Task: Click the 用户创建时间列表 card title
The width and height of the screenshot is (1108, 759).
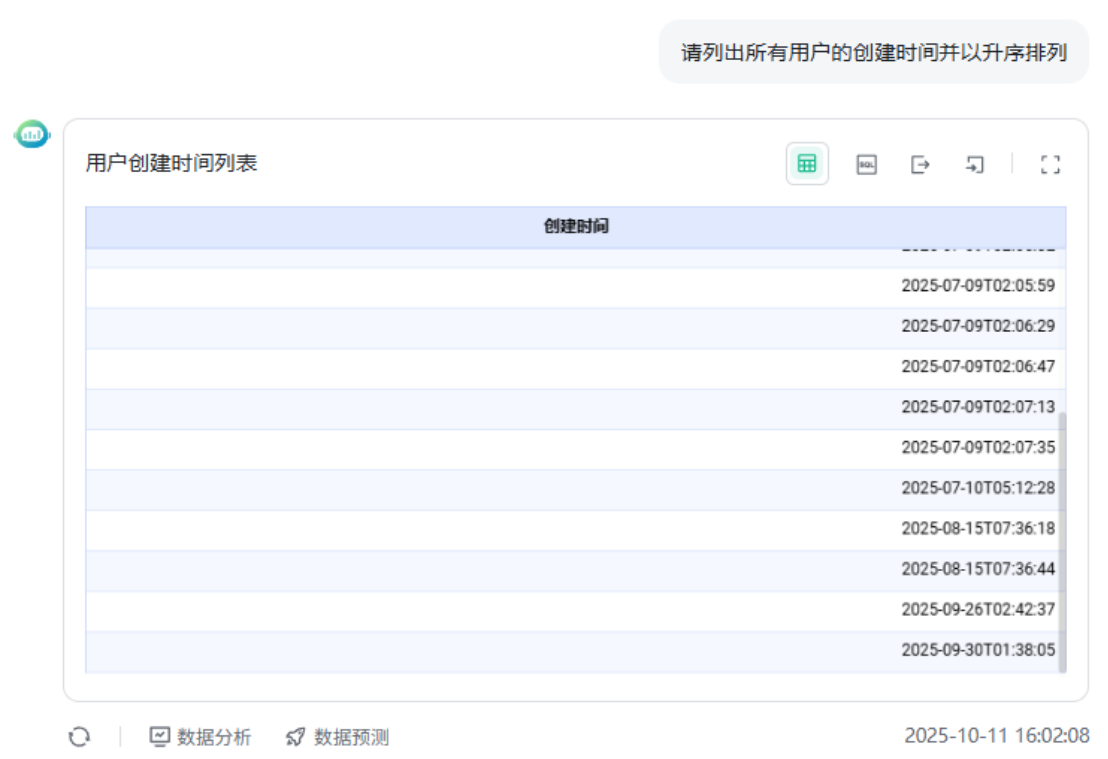Action: (x=172, y=163)
